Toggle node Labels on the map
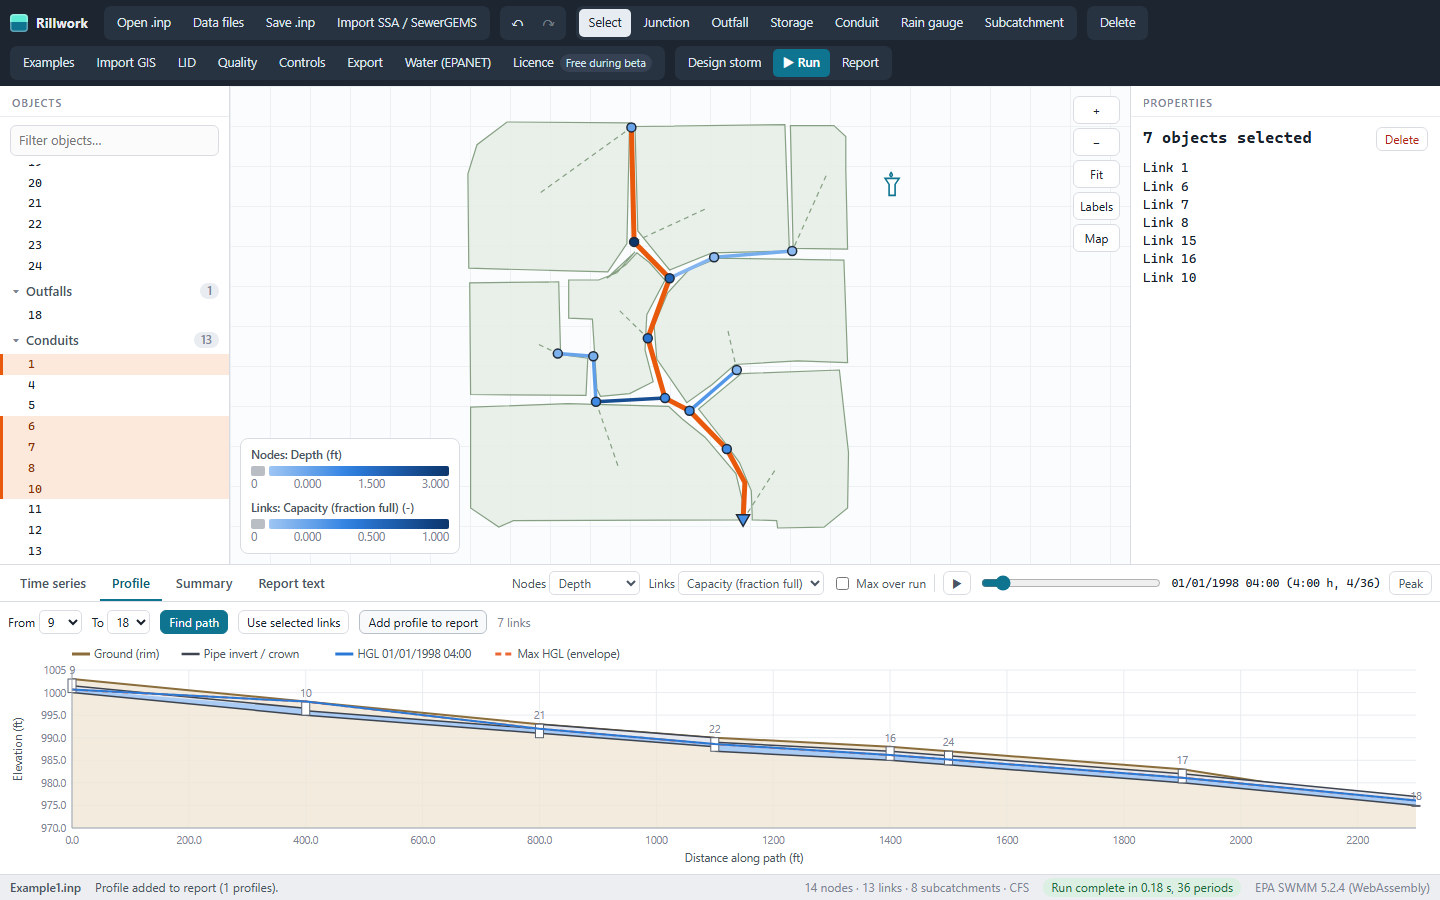This screenshot has height=900, width=1440. 1096,207
